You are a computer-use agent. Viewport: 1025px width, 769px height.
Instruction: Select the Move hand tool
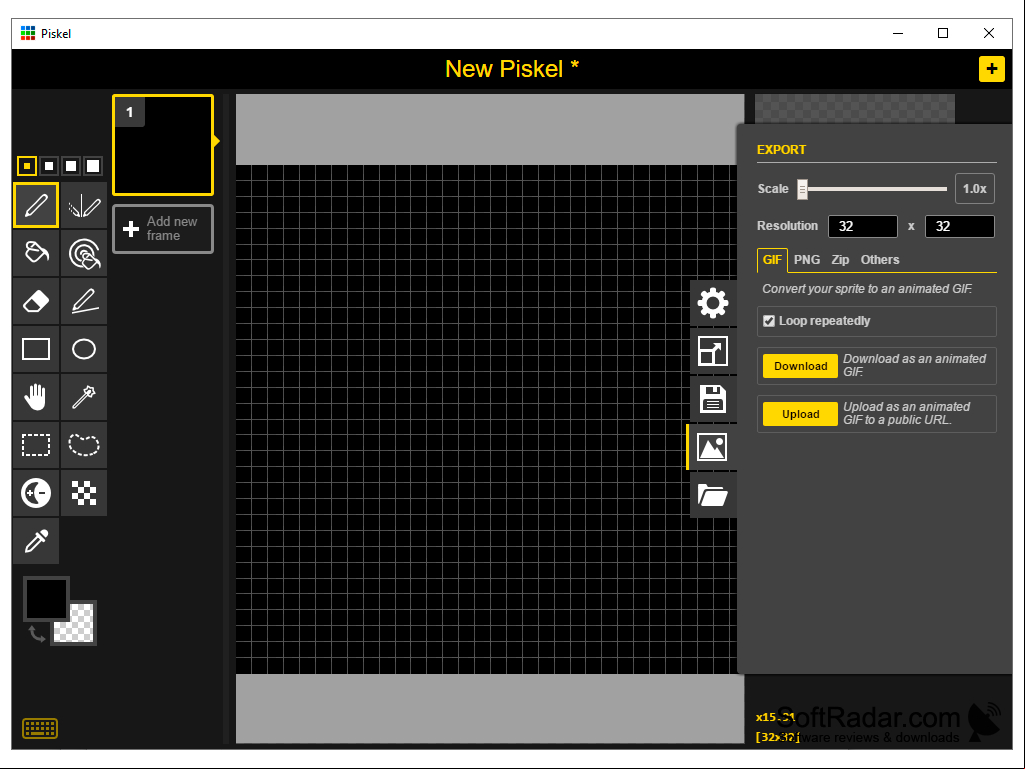coord(36,397)
